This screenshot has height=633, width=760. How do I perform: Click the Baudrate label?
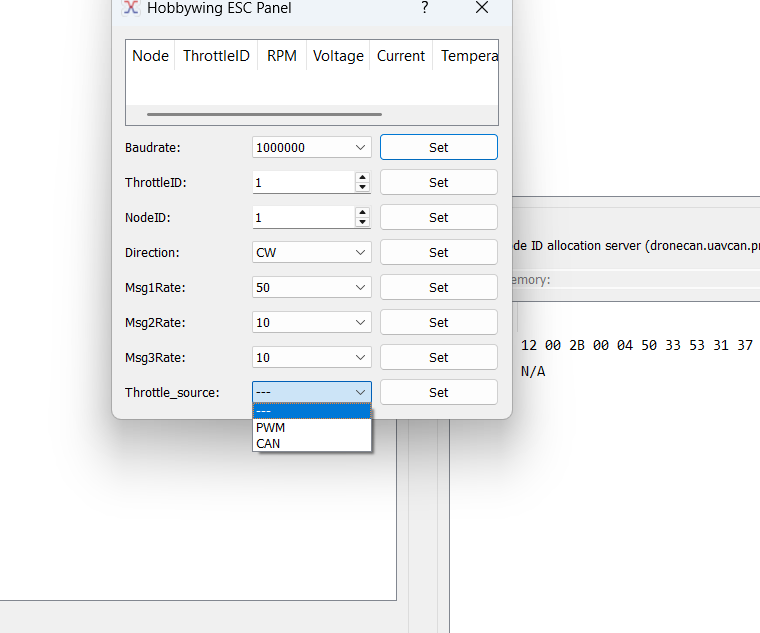(x=152, y=147)
